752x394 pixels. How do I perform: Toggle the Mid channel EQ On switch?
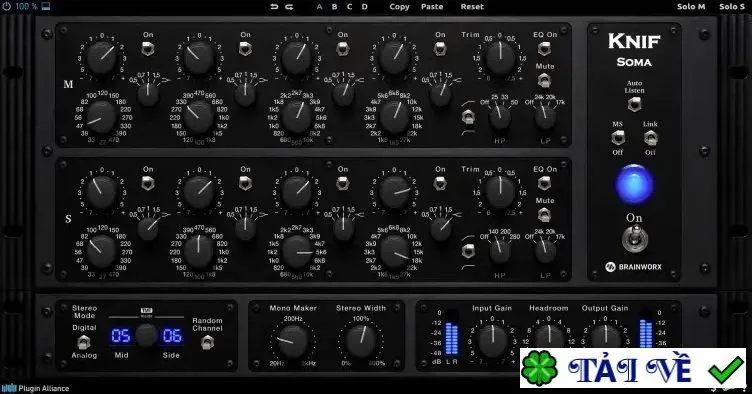click(544, 48)
